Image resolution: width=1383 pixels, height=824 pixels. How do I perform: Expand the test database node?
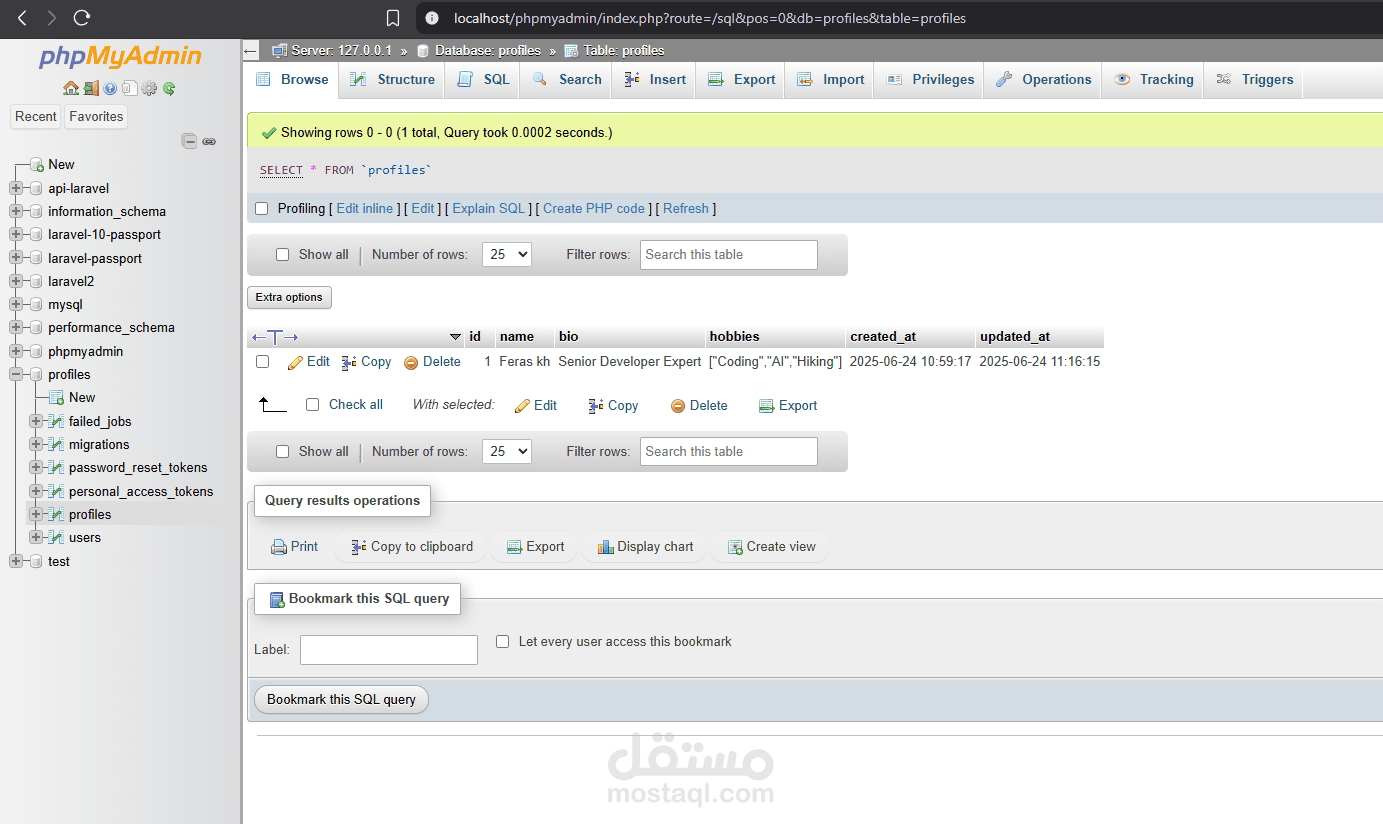click(15, 561)
